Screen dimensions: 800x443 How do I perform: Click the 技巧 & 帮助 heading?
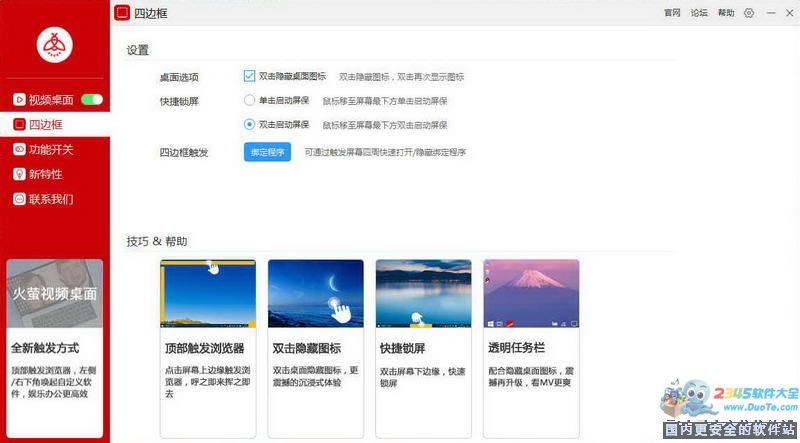157,241
